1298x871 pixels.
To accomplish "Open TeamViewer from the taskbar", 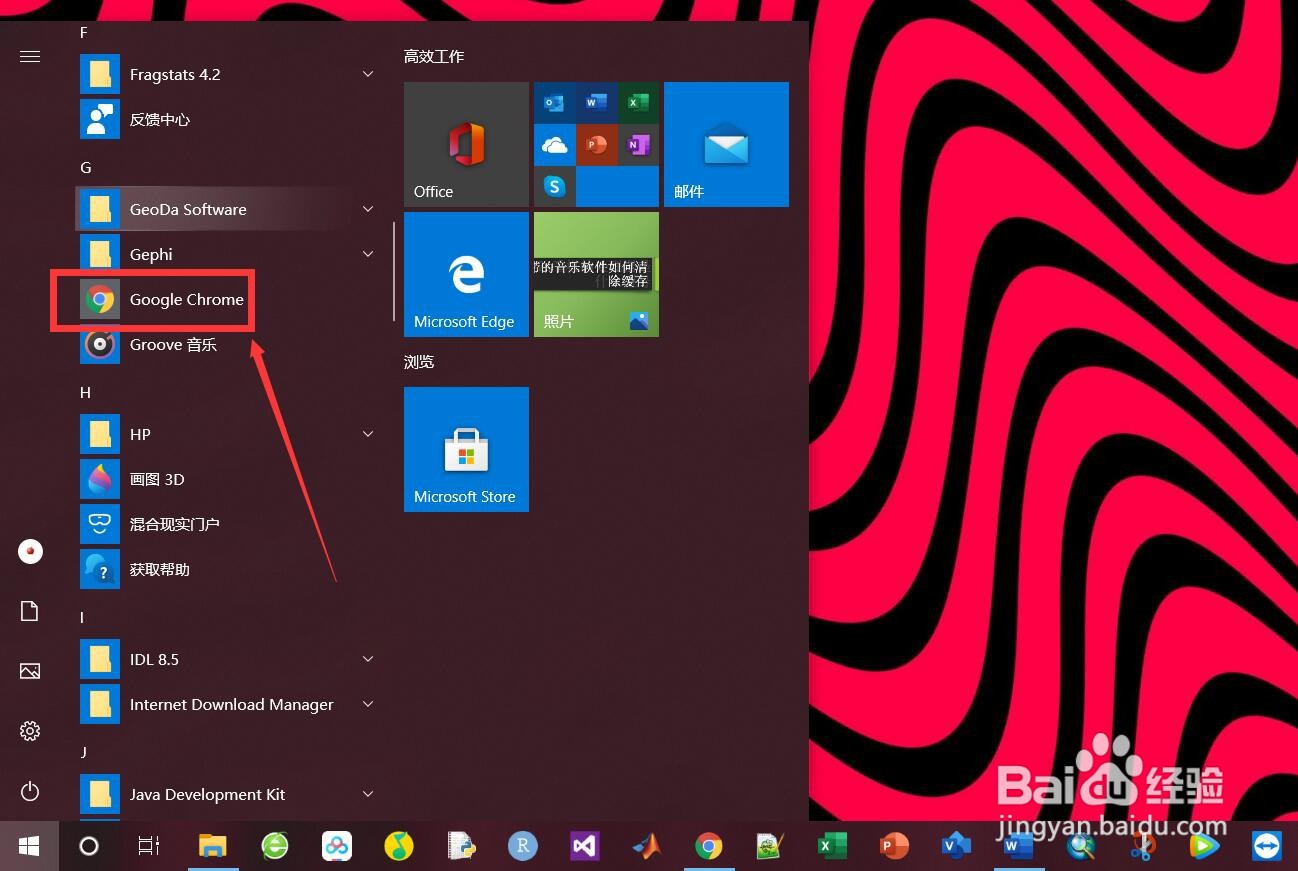I will (1266, 846).
